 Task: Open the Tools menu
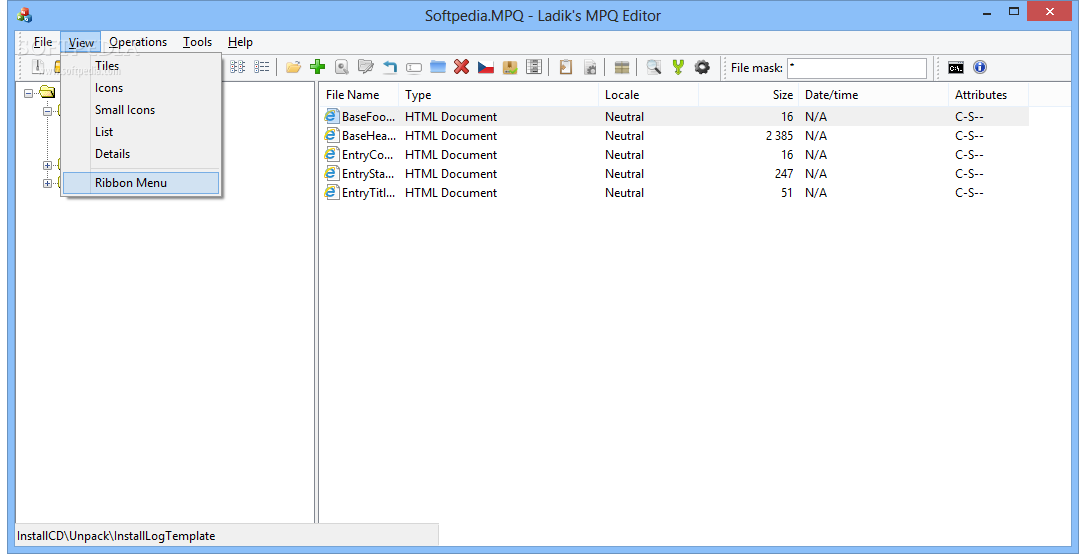point(197,42)
